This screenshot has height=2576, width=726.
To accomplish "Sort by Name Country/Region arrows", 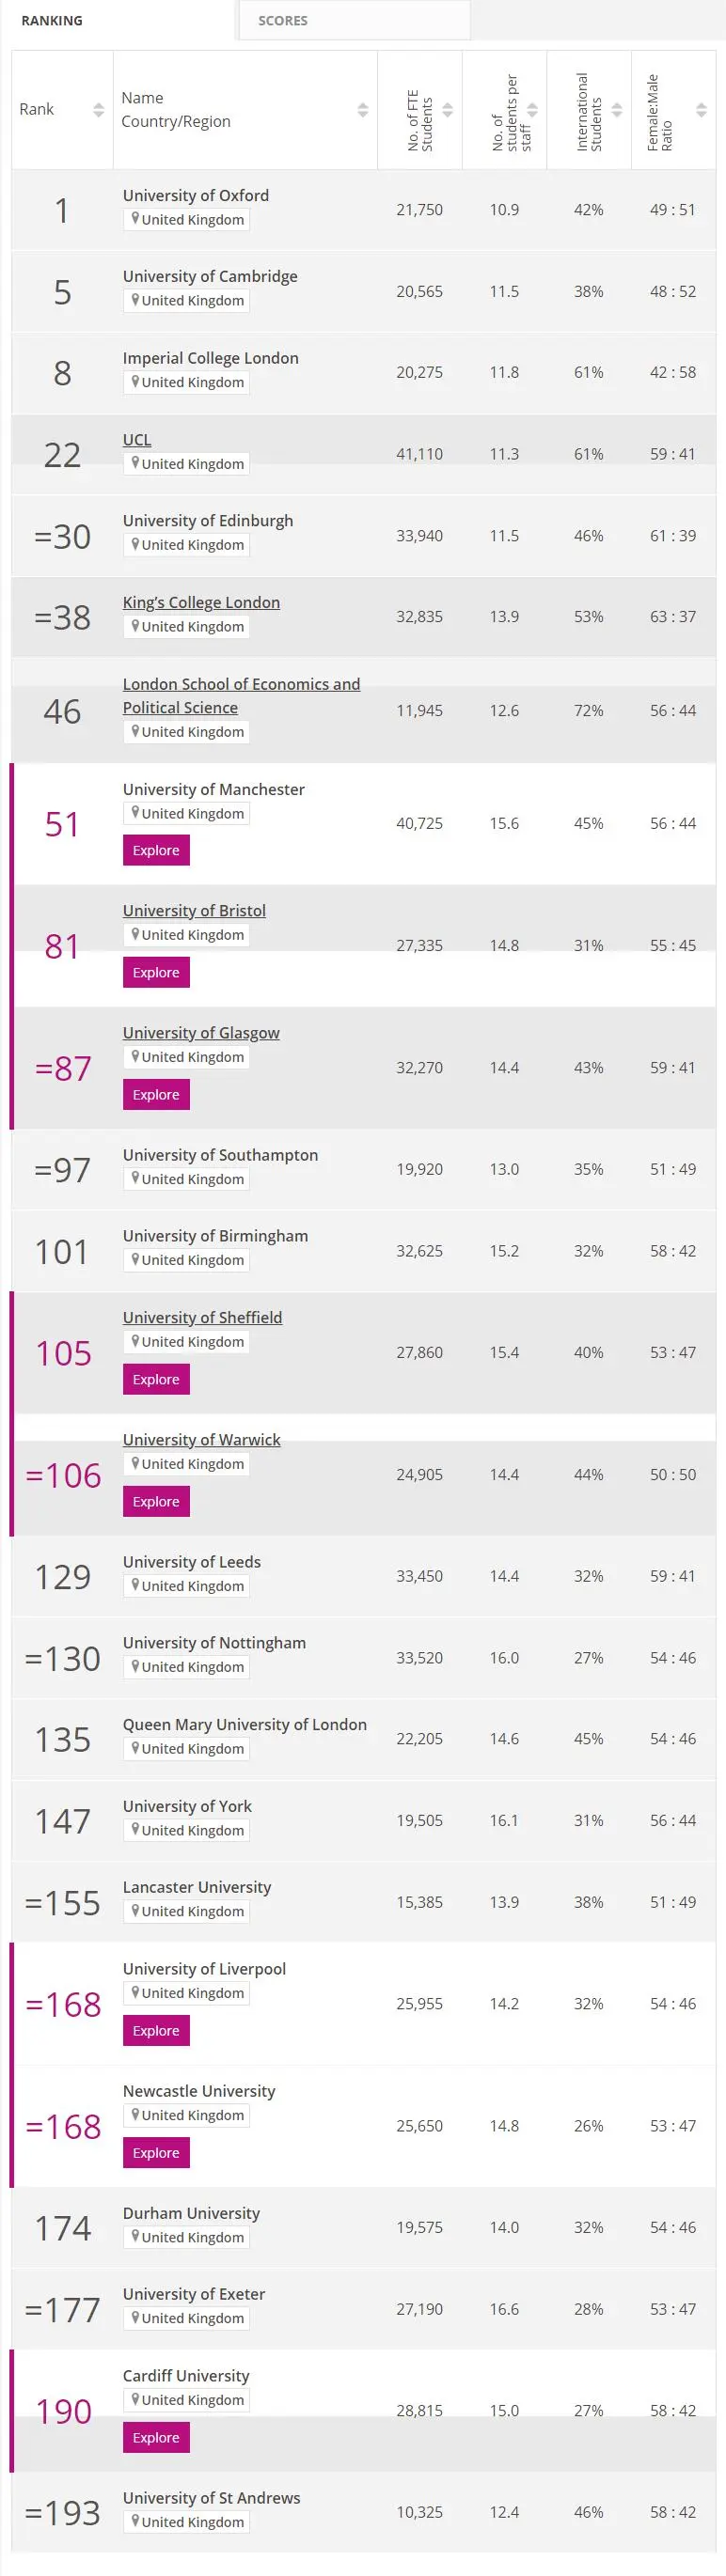I will pyautogui.click(x=363, y=110).
